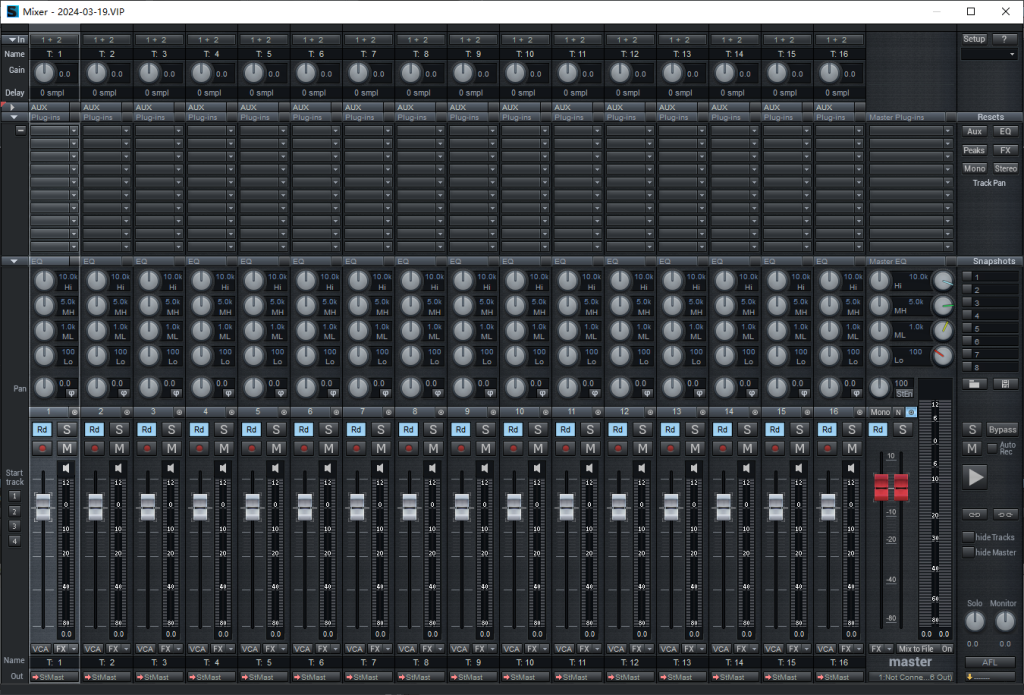Viewport: 1024px width, 695px height.
Task: Mute track 9
Action: [485, 448]
